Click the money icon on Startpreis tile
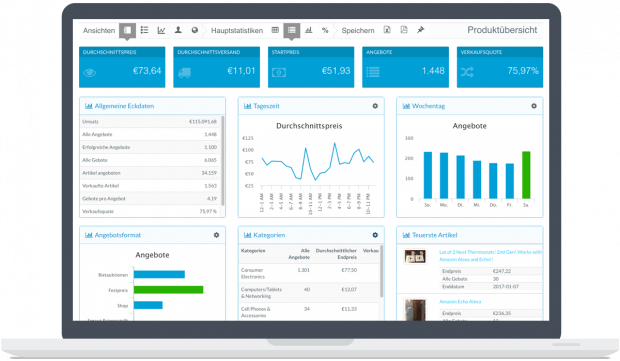Viewport: 620px width, 361px height. click(279, 73)
